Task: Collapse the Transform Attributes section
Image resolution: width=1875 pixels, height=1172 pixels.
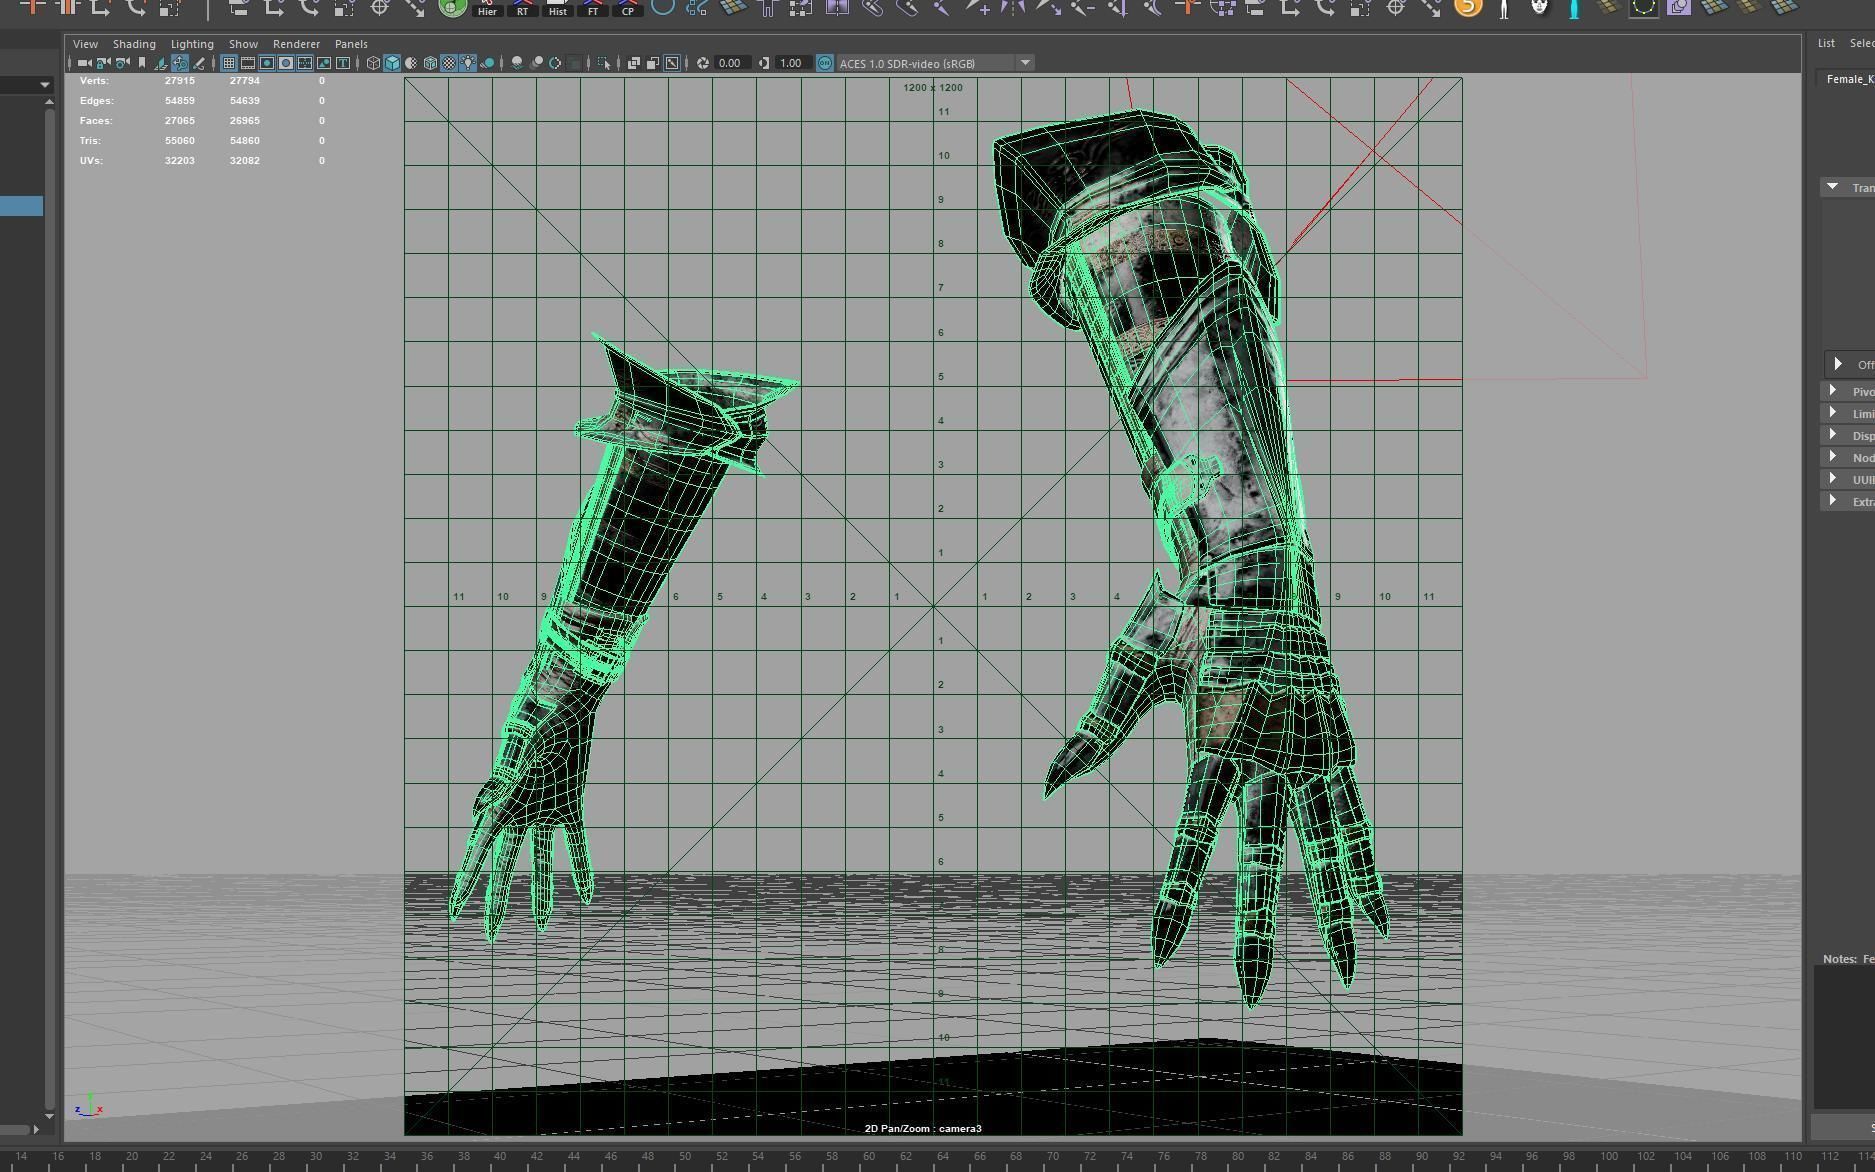Action: click(x=1833, y=187)
